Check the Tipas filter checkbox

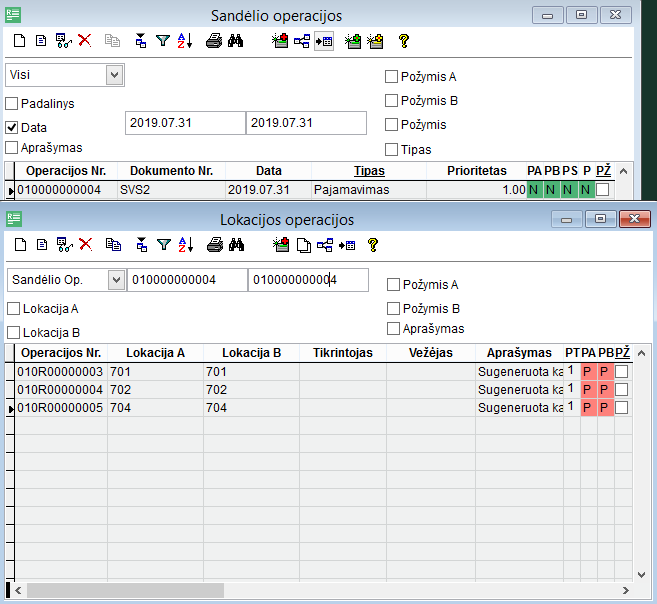(x=392, y=150)
